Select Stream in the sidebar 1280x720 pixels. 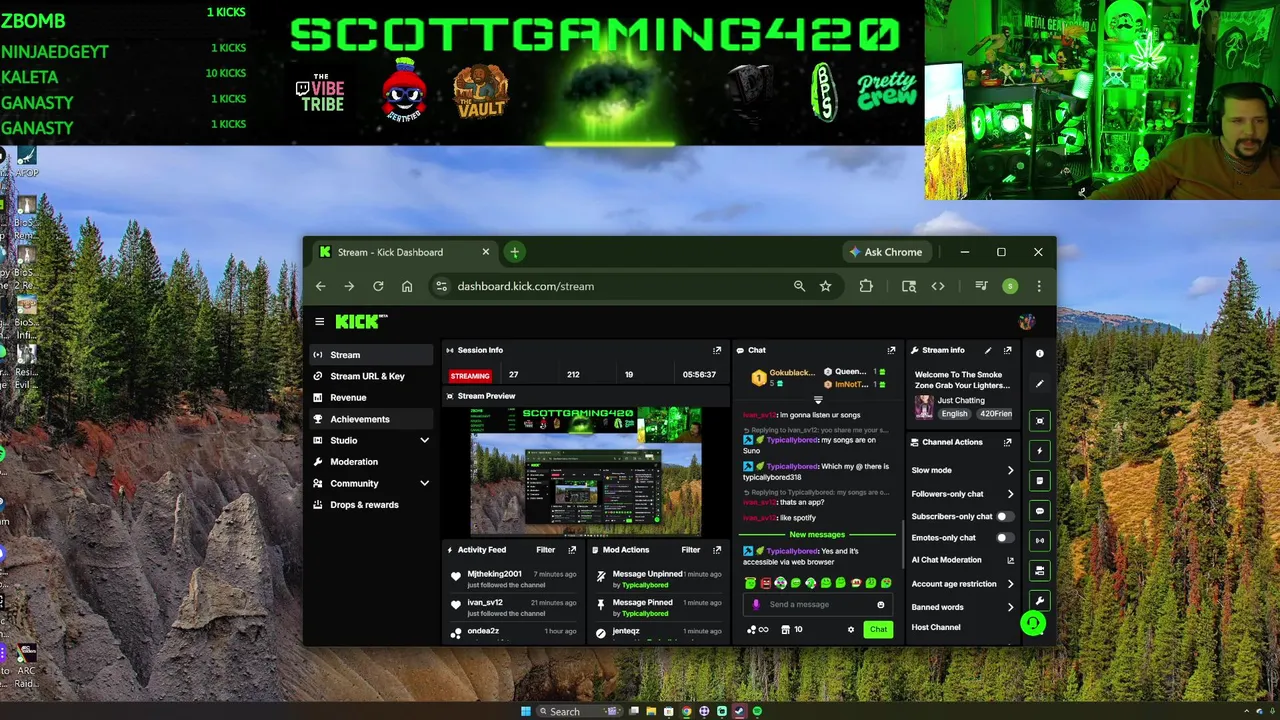coord(371,355)
